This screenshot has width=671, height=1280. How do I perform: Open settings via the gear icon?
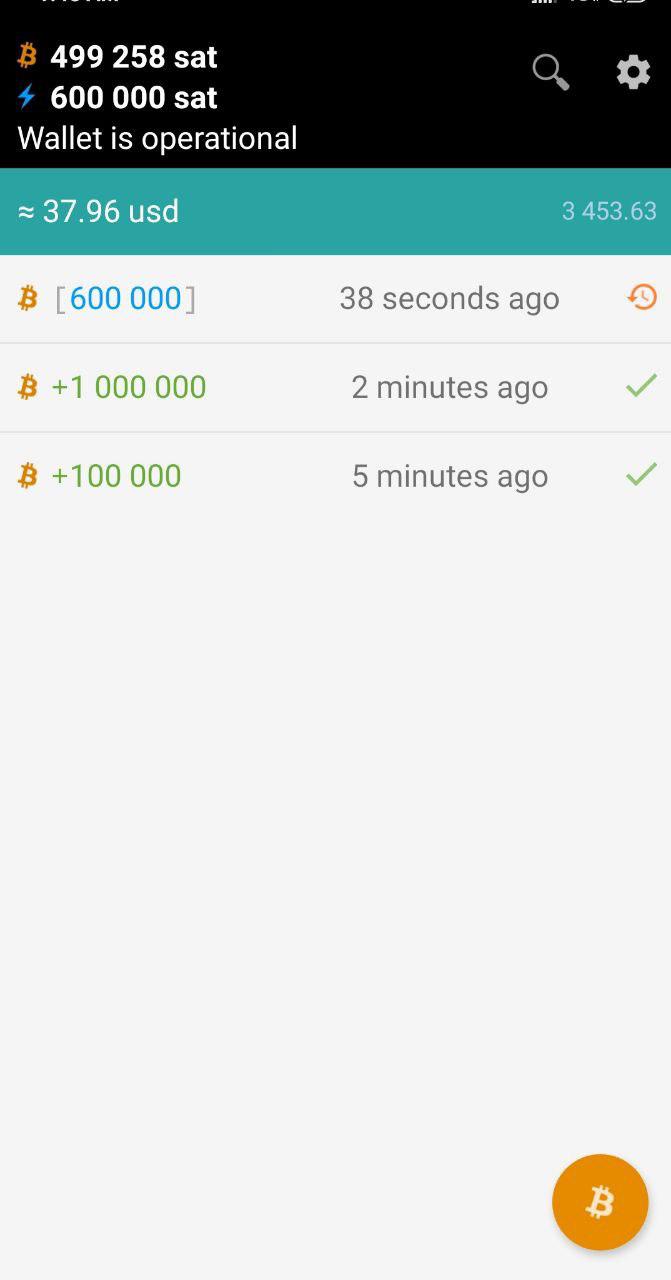click(633, 72)
